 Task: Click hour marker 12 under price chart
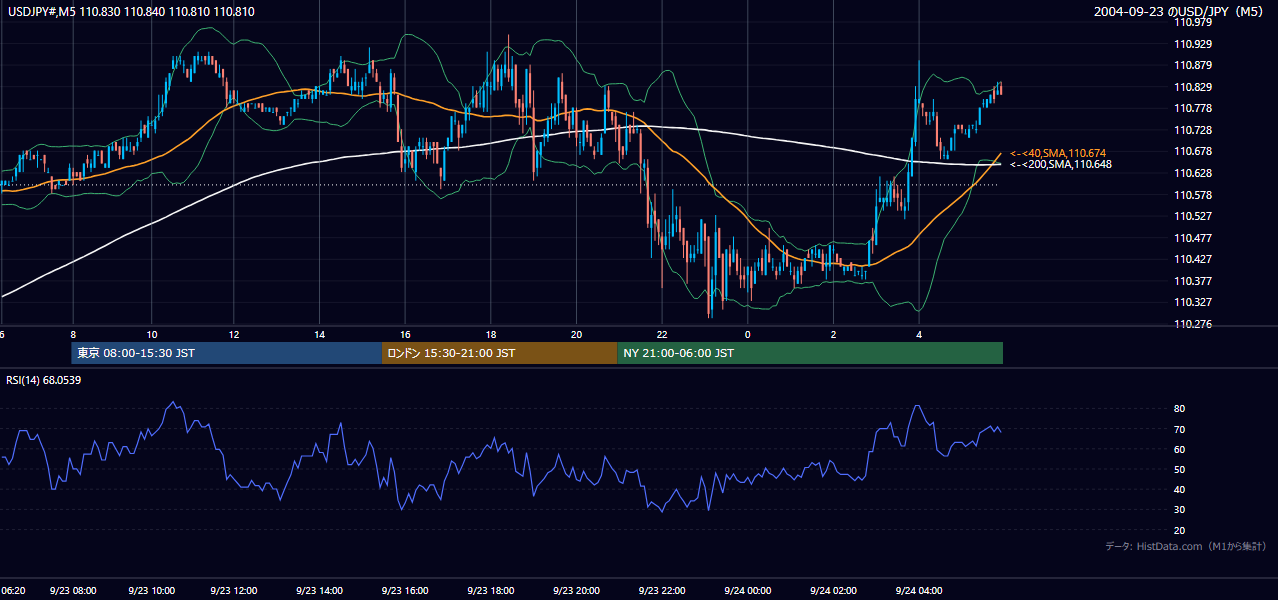(234, 334)
